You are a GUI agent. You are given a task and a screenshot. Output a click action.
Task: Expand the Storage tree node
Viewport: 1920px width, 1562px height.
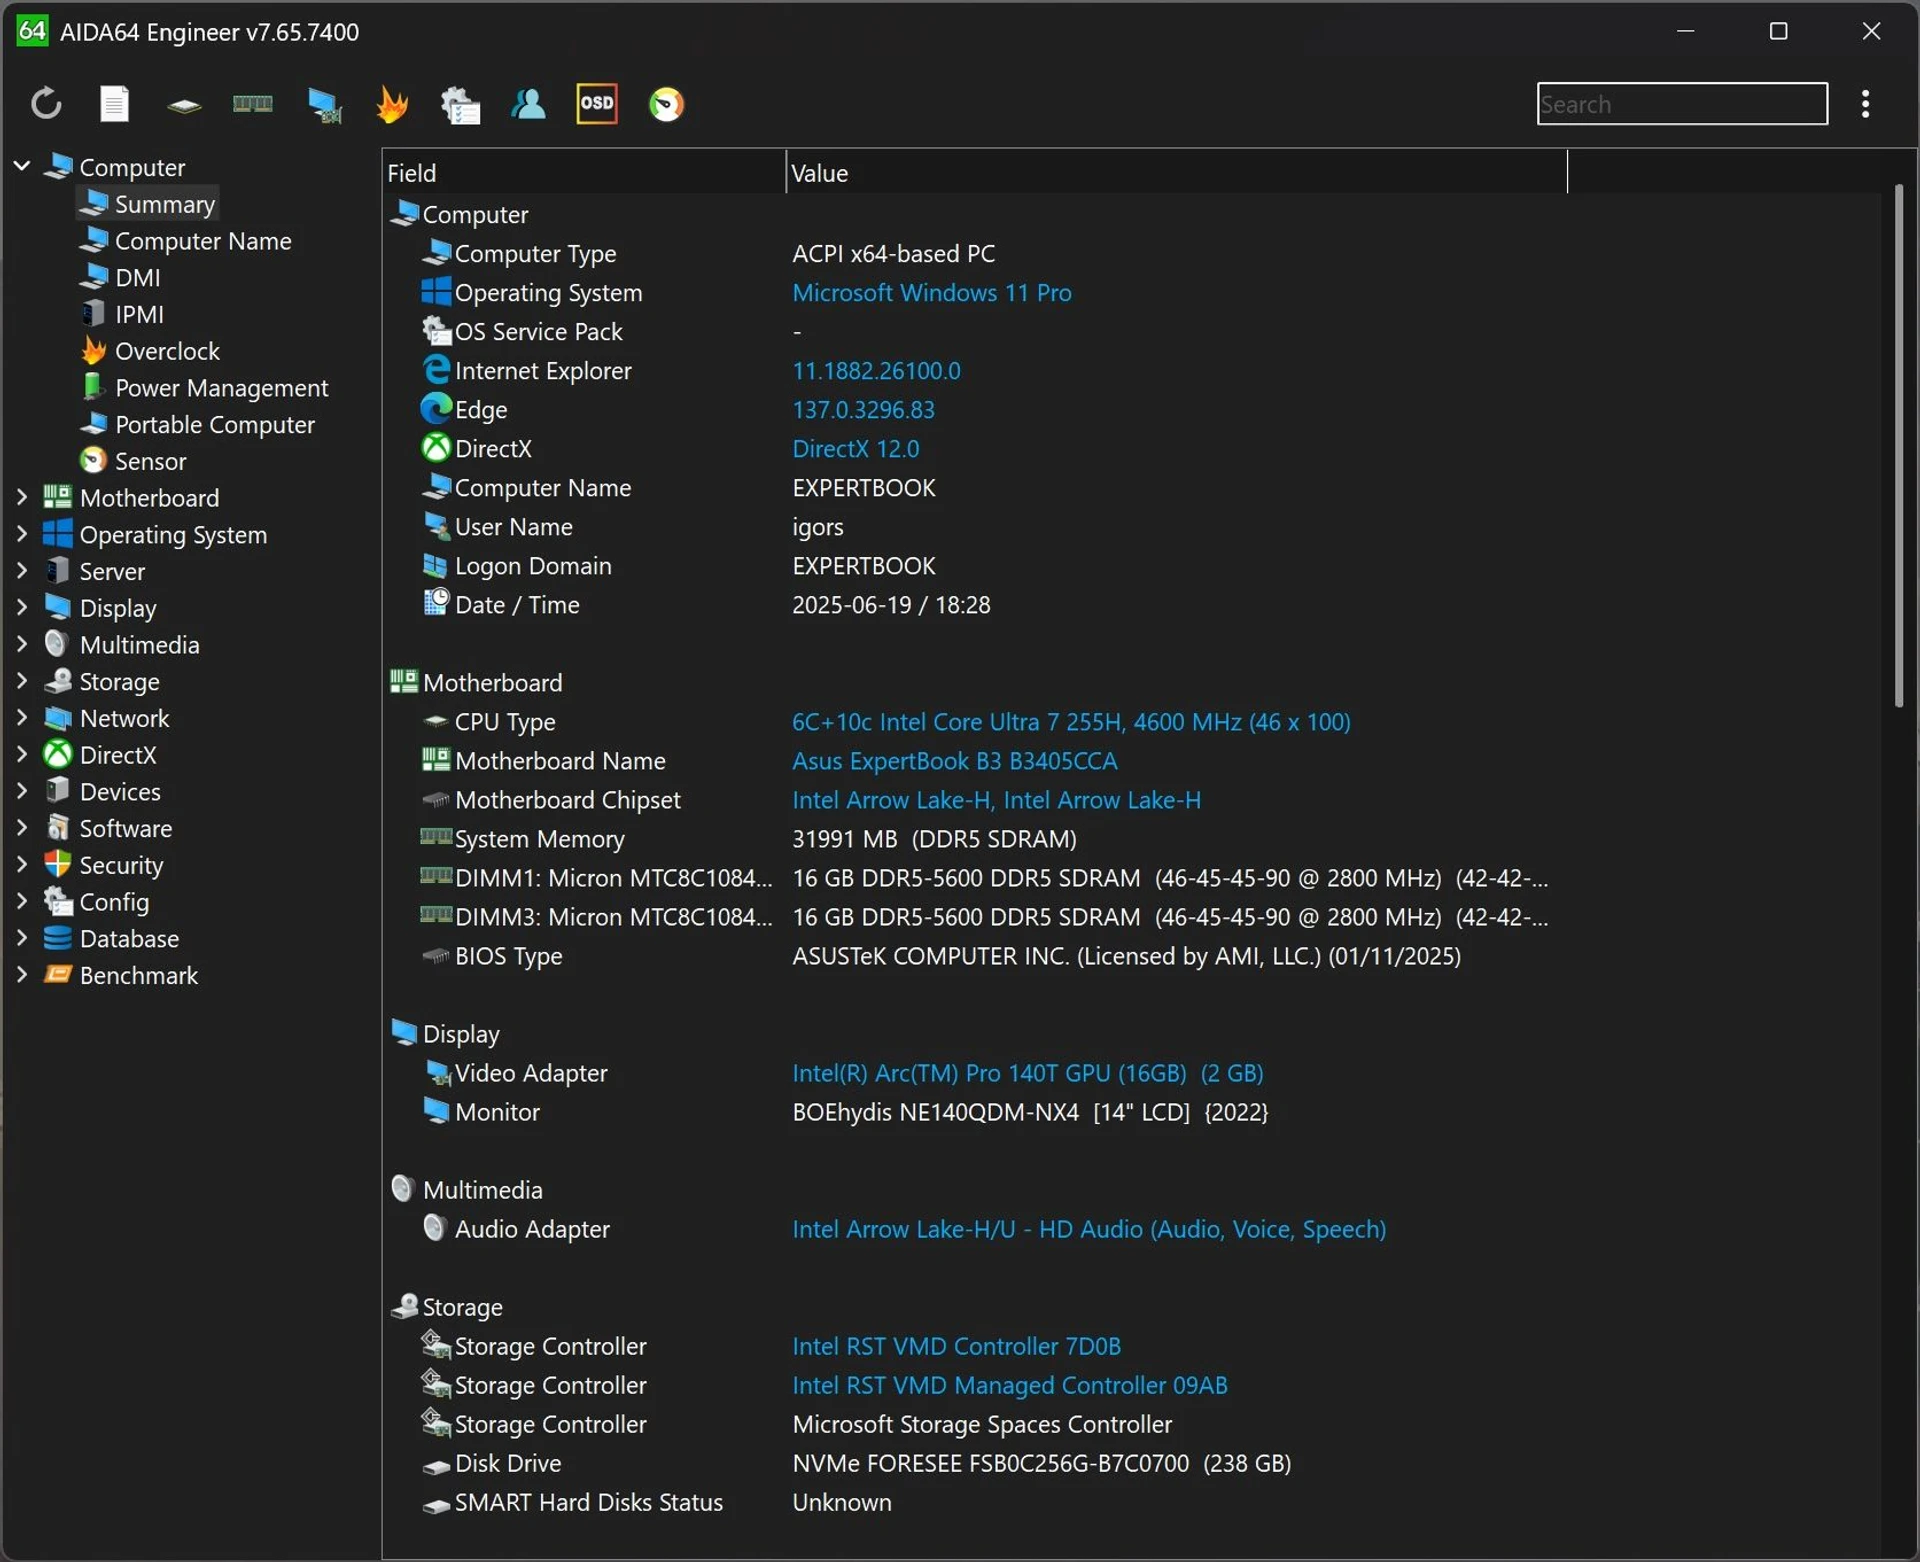[x=22, y=681]
